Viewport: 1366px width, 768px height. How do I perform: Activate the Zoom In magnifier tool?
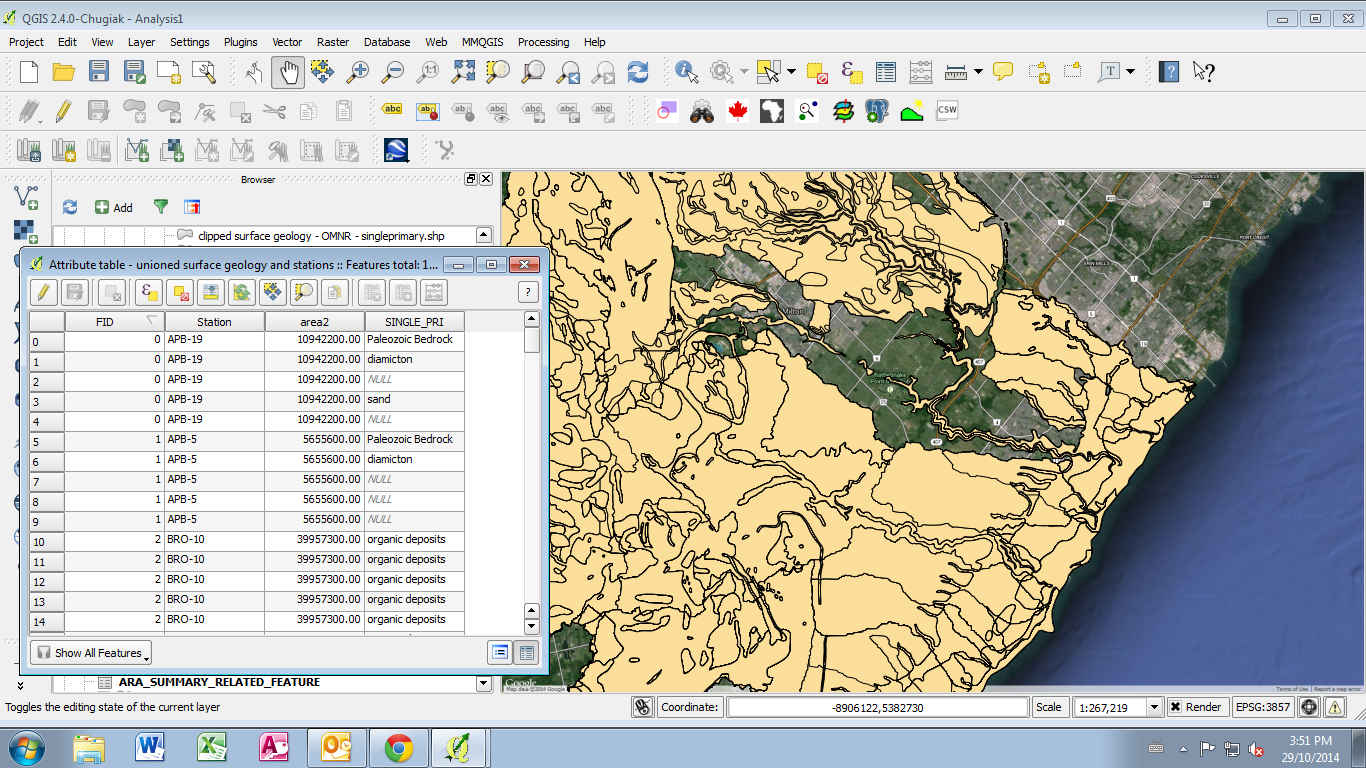[357, 72]
